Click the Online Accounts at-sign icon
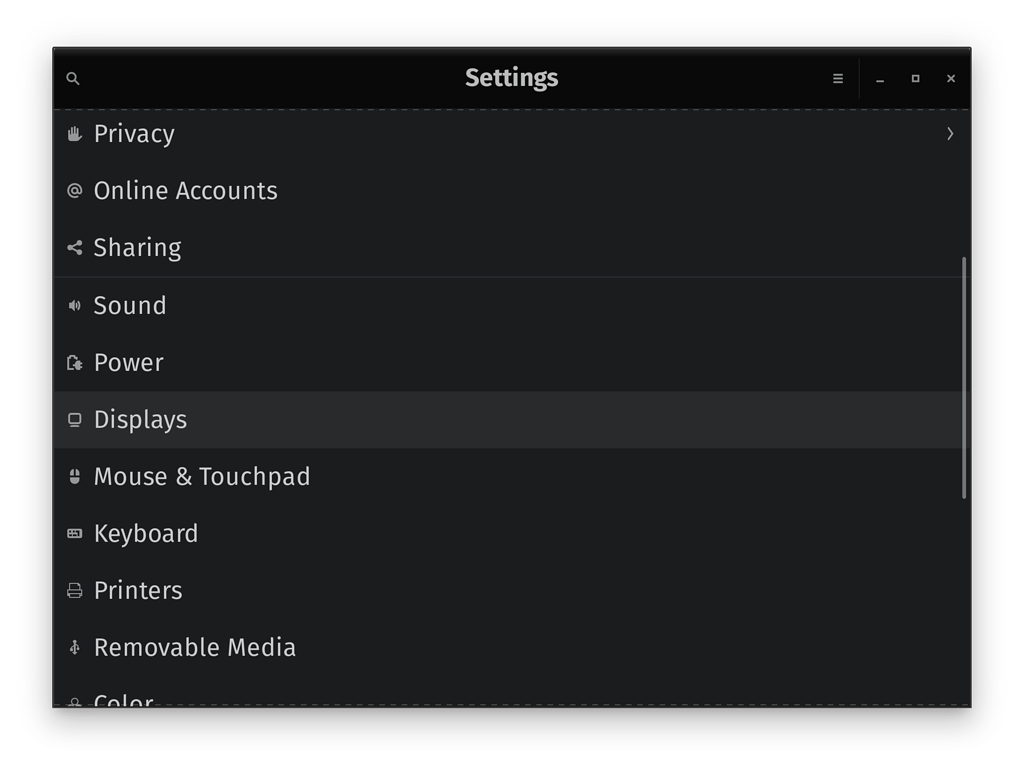 pos(74,191)
